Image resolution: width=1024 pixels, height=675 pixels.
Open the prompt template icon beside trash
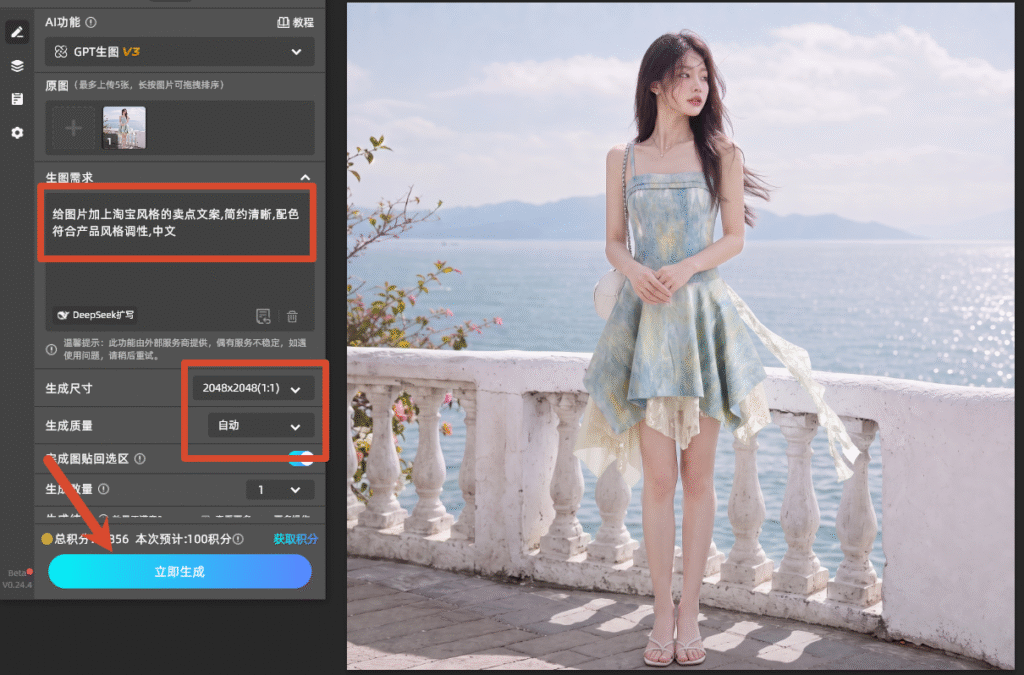pyautogui.click(x=263, y=317)
